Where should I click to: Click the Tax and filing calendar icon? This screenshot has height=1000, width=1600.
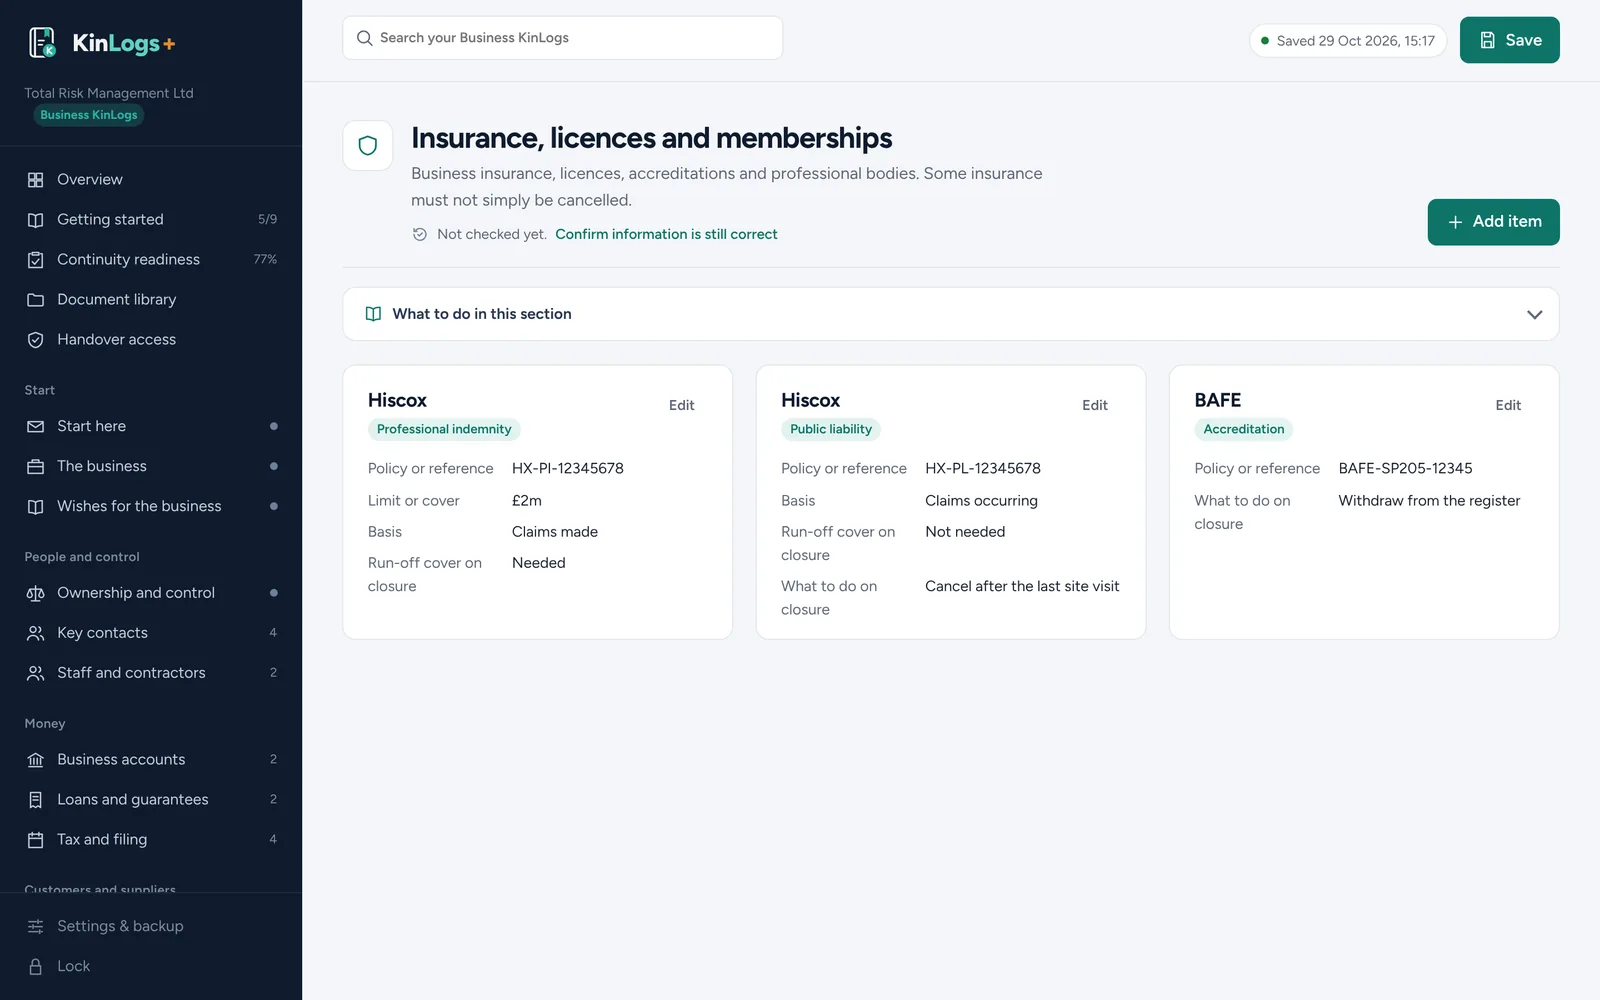36,840
